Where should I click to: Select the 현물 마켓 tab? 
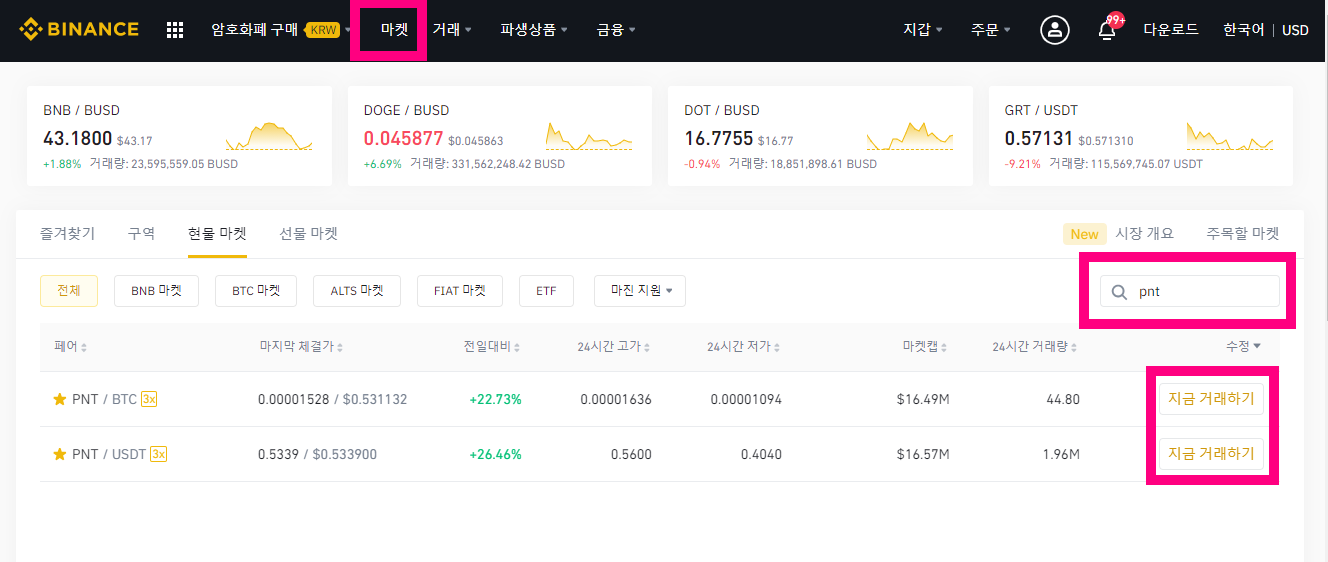click(217, 233)
